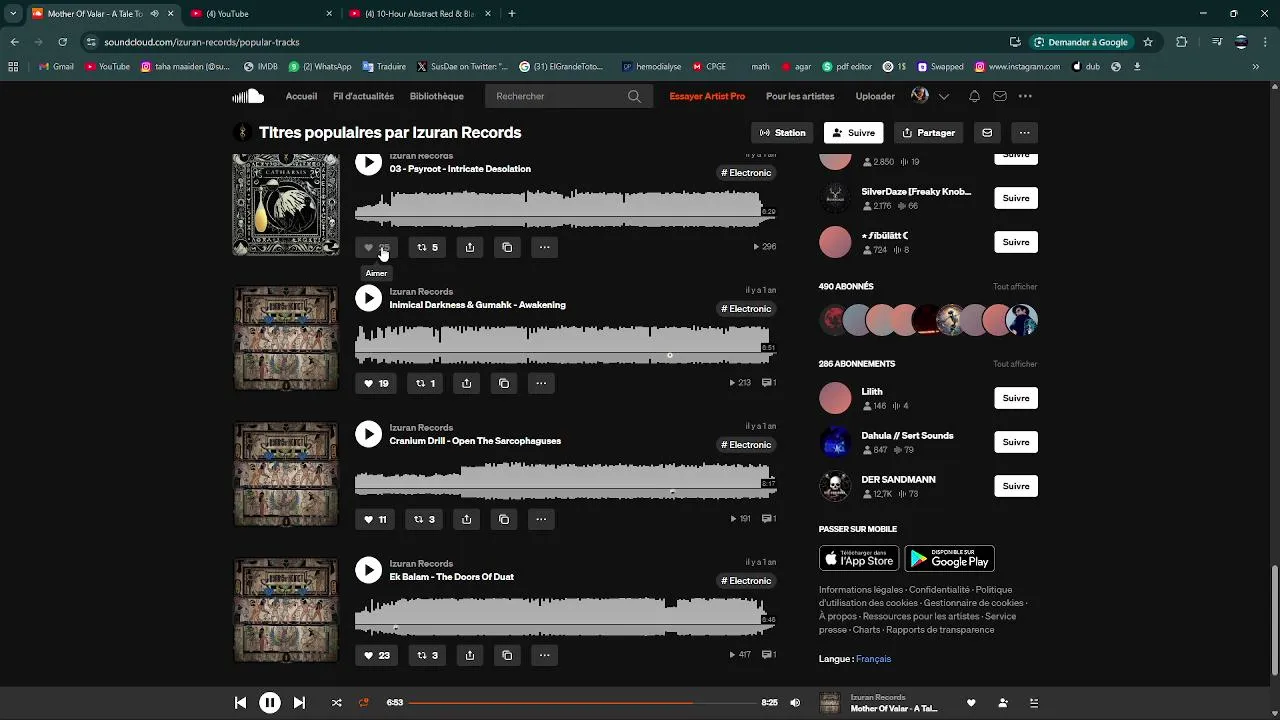Screen dimensions: 1280x720
Task: Like the currently playing Mother Of Valar track
Action: (971, 703)
